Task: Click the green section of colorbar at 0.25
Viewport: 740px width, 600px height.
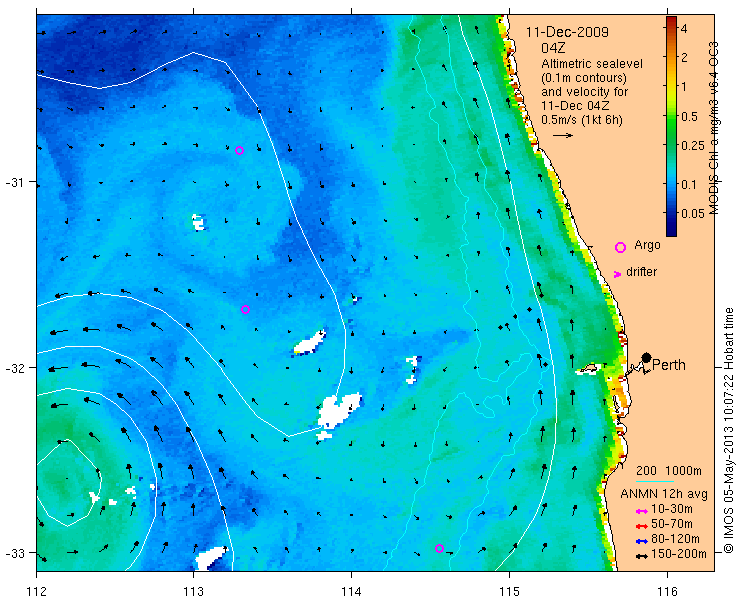Action: pyautogui.click(x=671, y=146)
